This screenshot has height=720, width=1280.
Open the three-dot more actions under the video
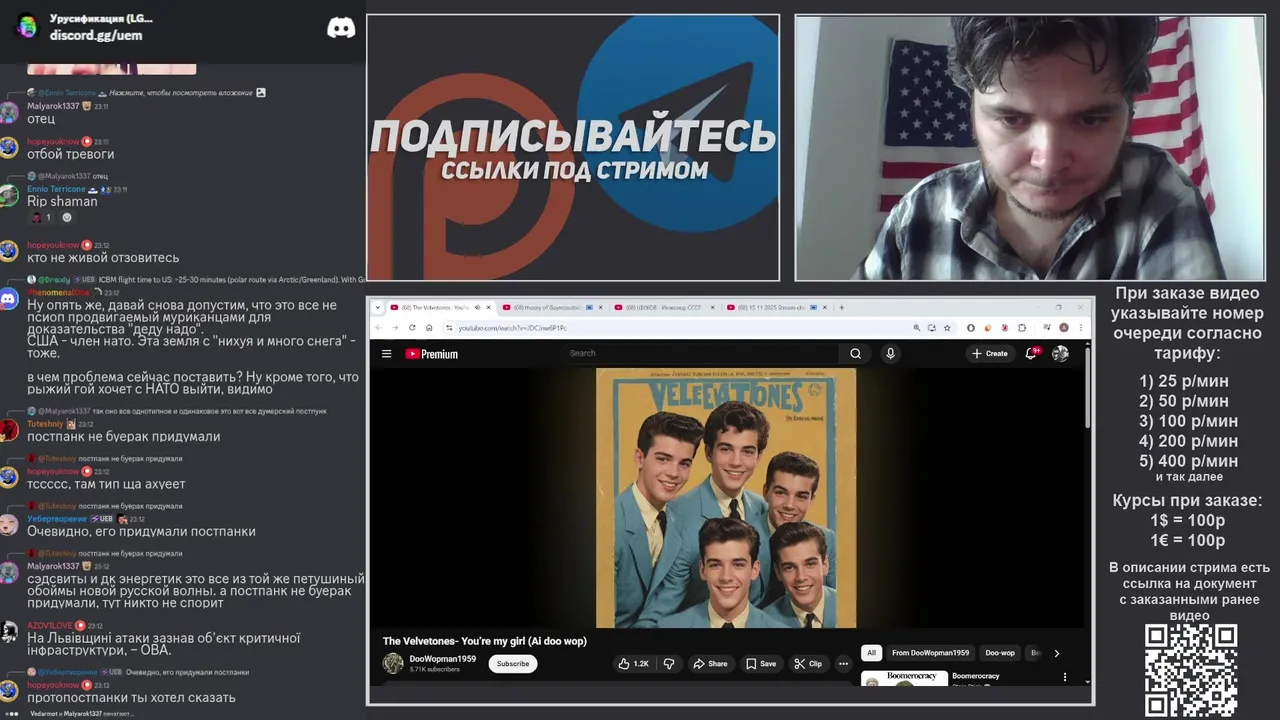[x=843, y=663]
